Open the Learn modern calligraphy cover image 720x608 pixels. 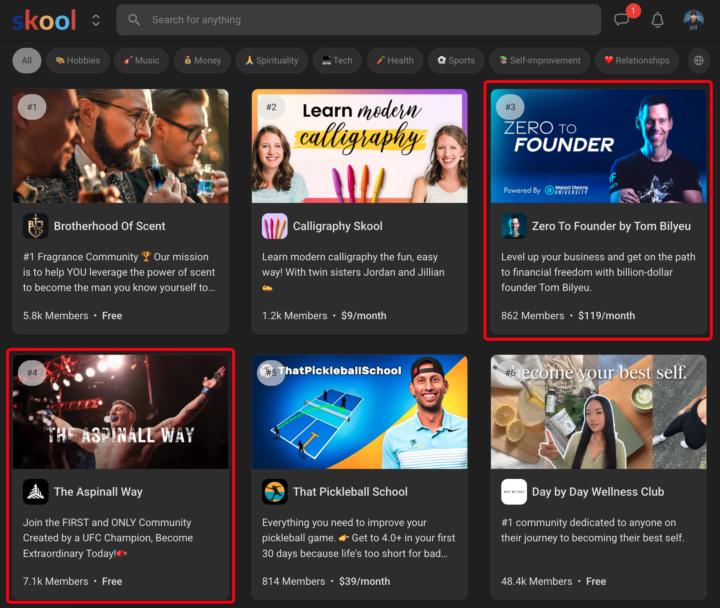(360, 146)
